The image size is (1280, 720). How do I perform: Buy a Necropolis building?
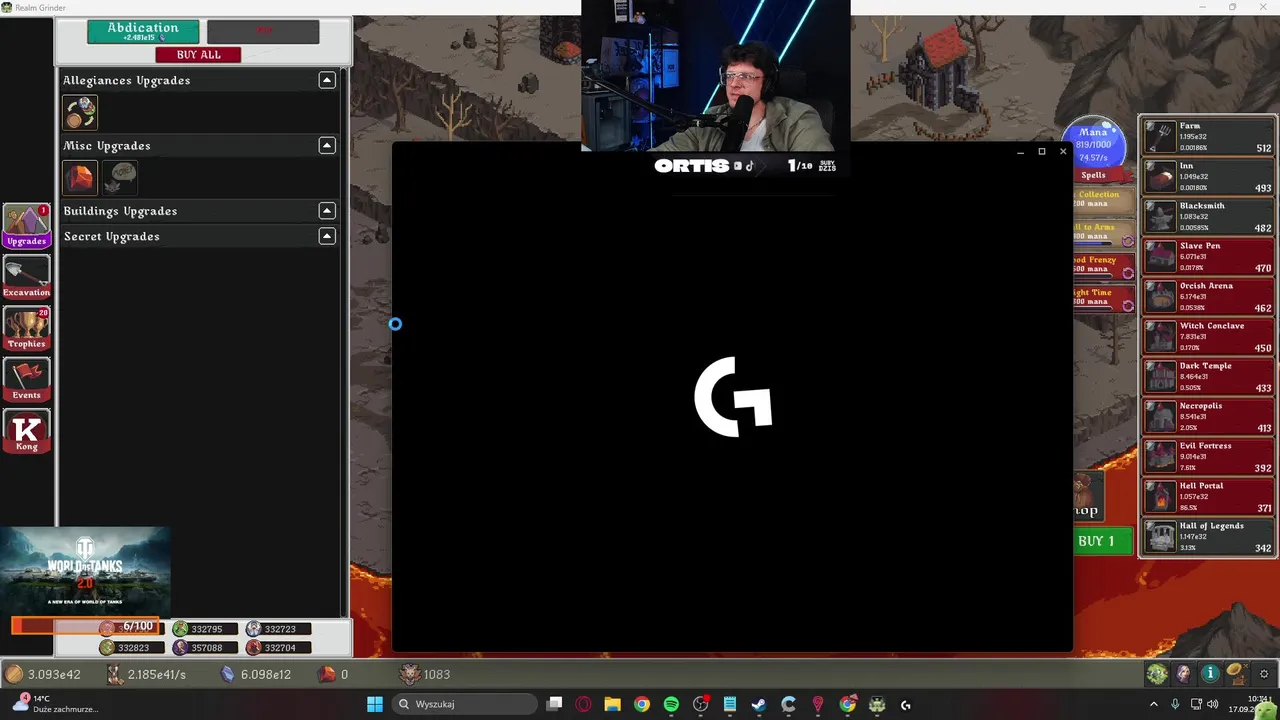tap(1208, 417)
